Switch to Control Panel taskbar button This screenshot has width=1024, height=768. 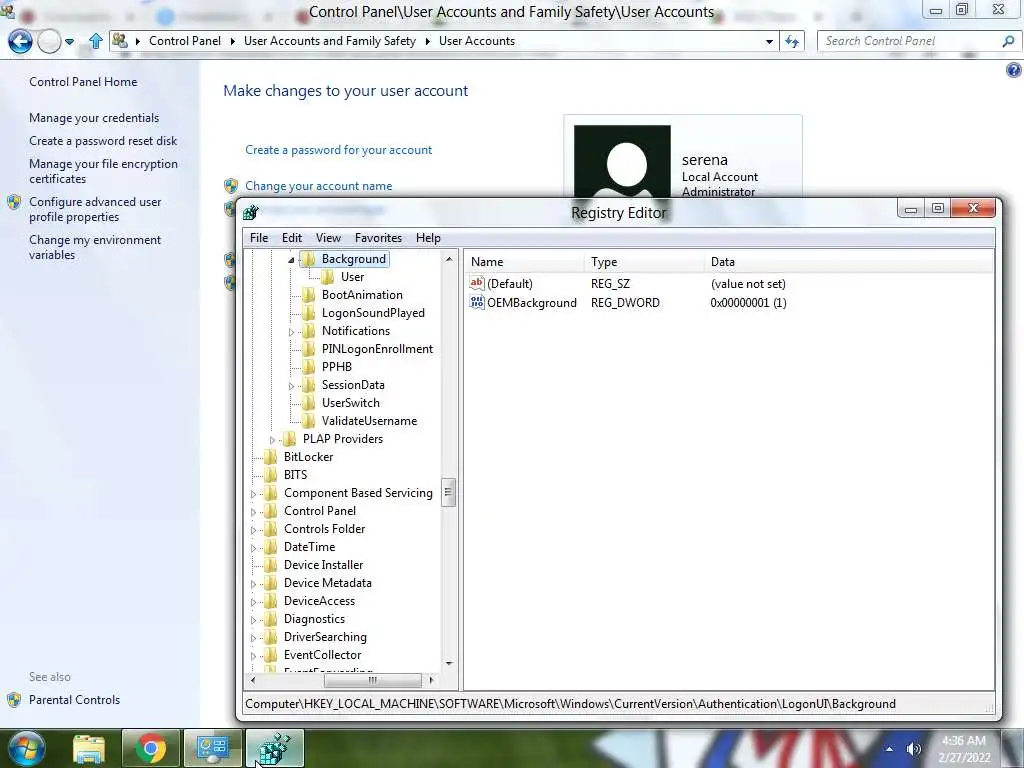212,748
